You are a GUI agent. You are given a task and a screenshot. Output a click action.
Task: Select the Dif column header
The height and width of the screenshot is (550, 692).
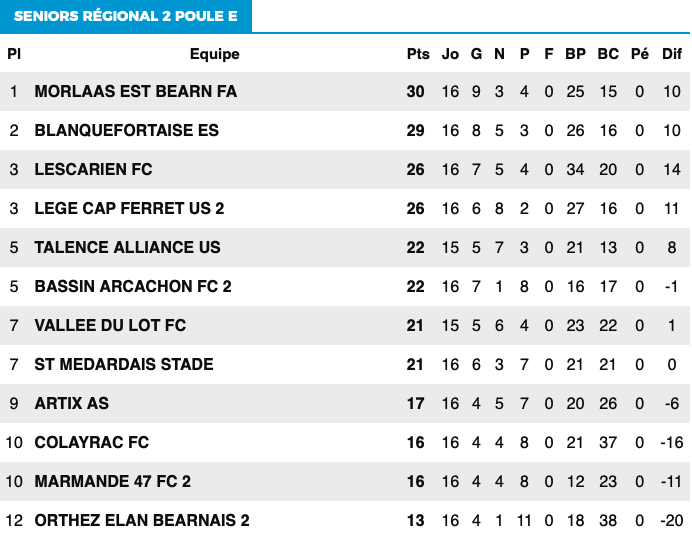click(x=672, y=54)
